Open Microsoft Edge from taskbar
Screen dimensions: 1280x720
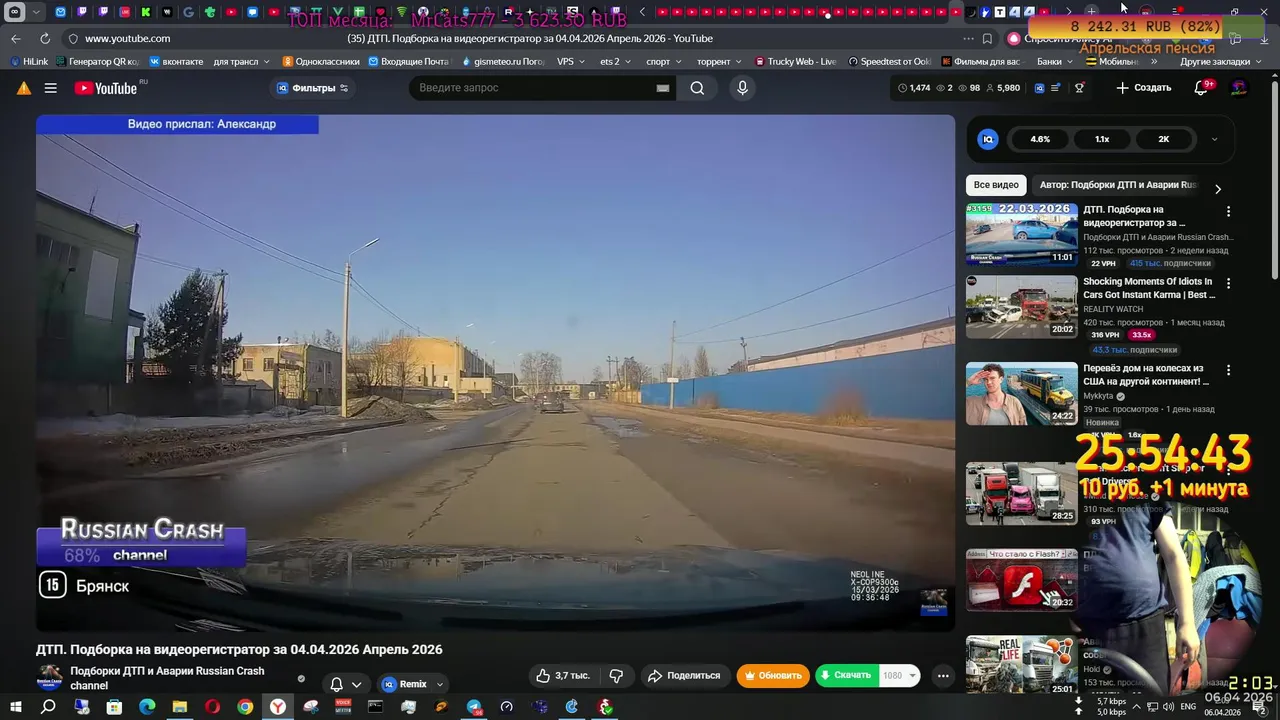click(x=147, y=707)
